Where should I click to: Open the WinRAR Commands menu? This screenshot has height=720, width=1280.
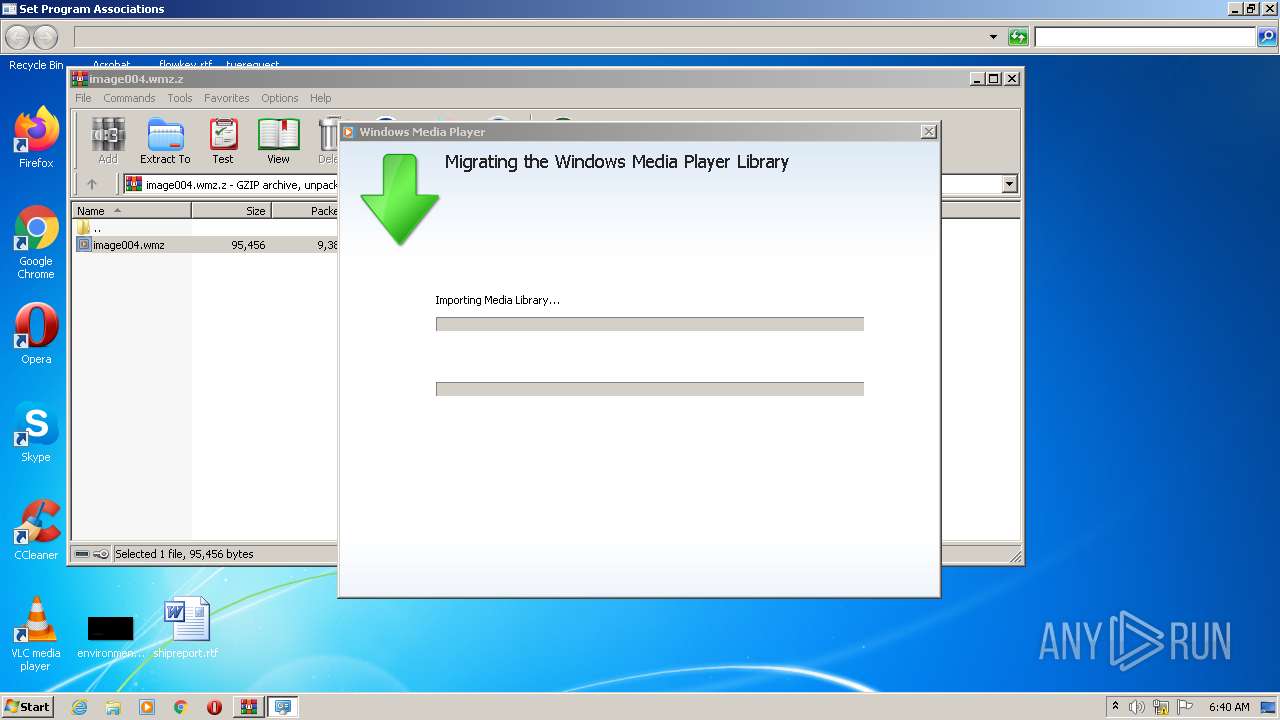[x=129, y=98]
